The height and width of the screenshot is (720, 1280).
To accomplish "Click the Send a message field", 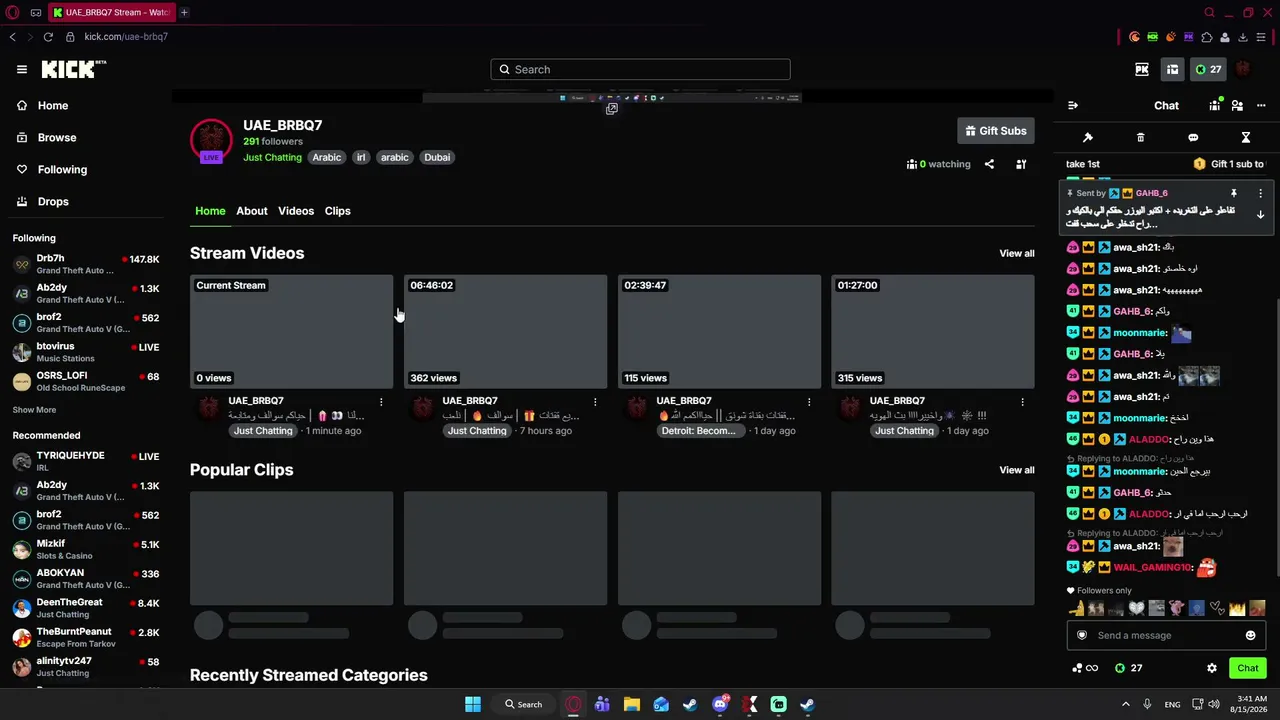I will [x=1166, y=635].
